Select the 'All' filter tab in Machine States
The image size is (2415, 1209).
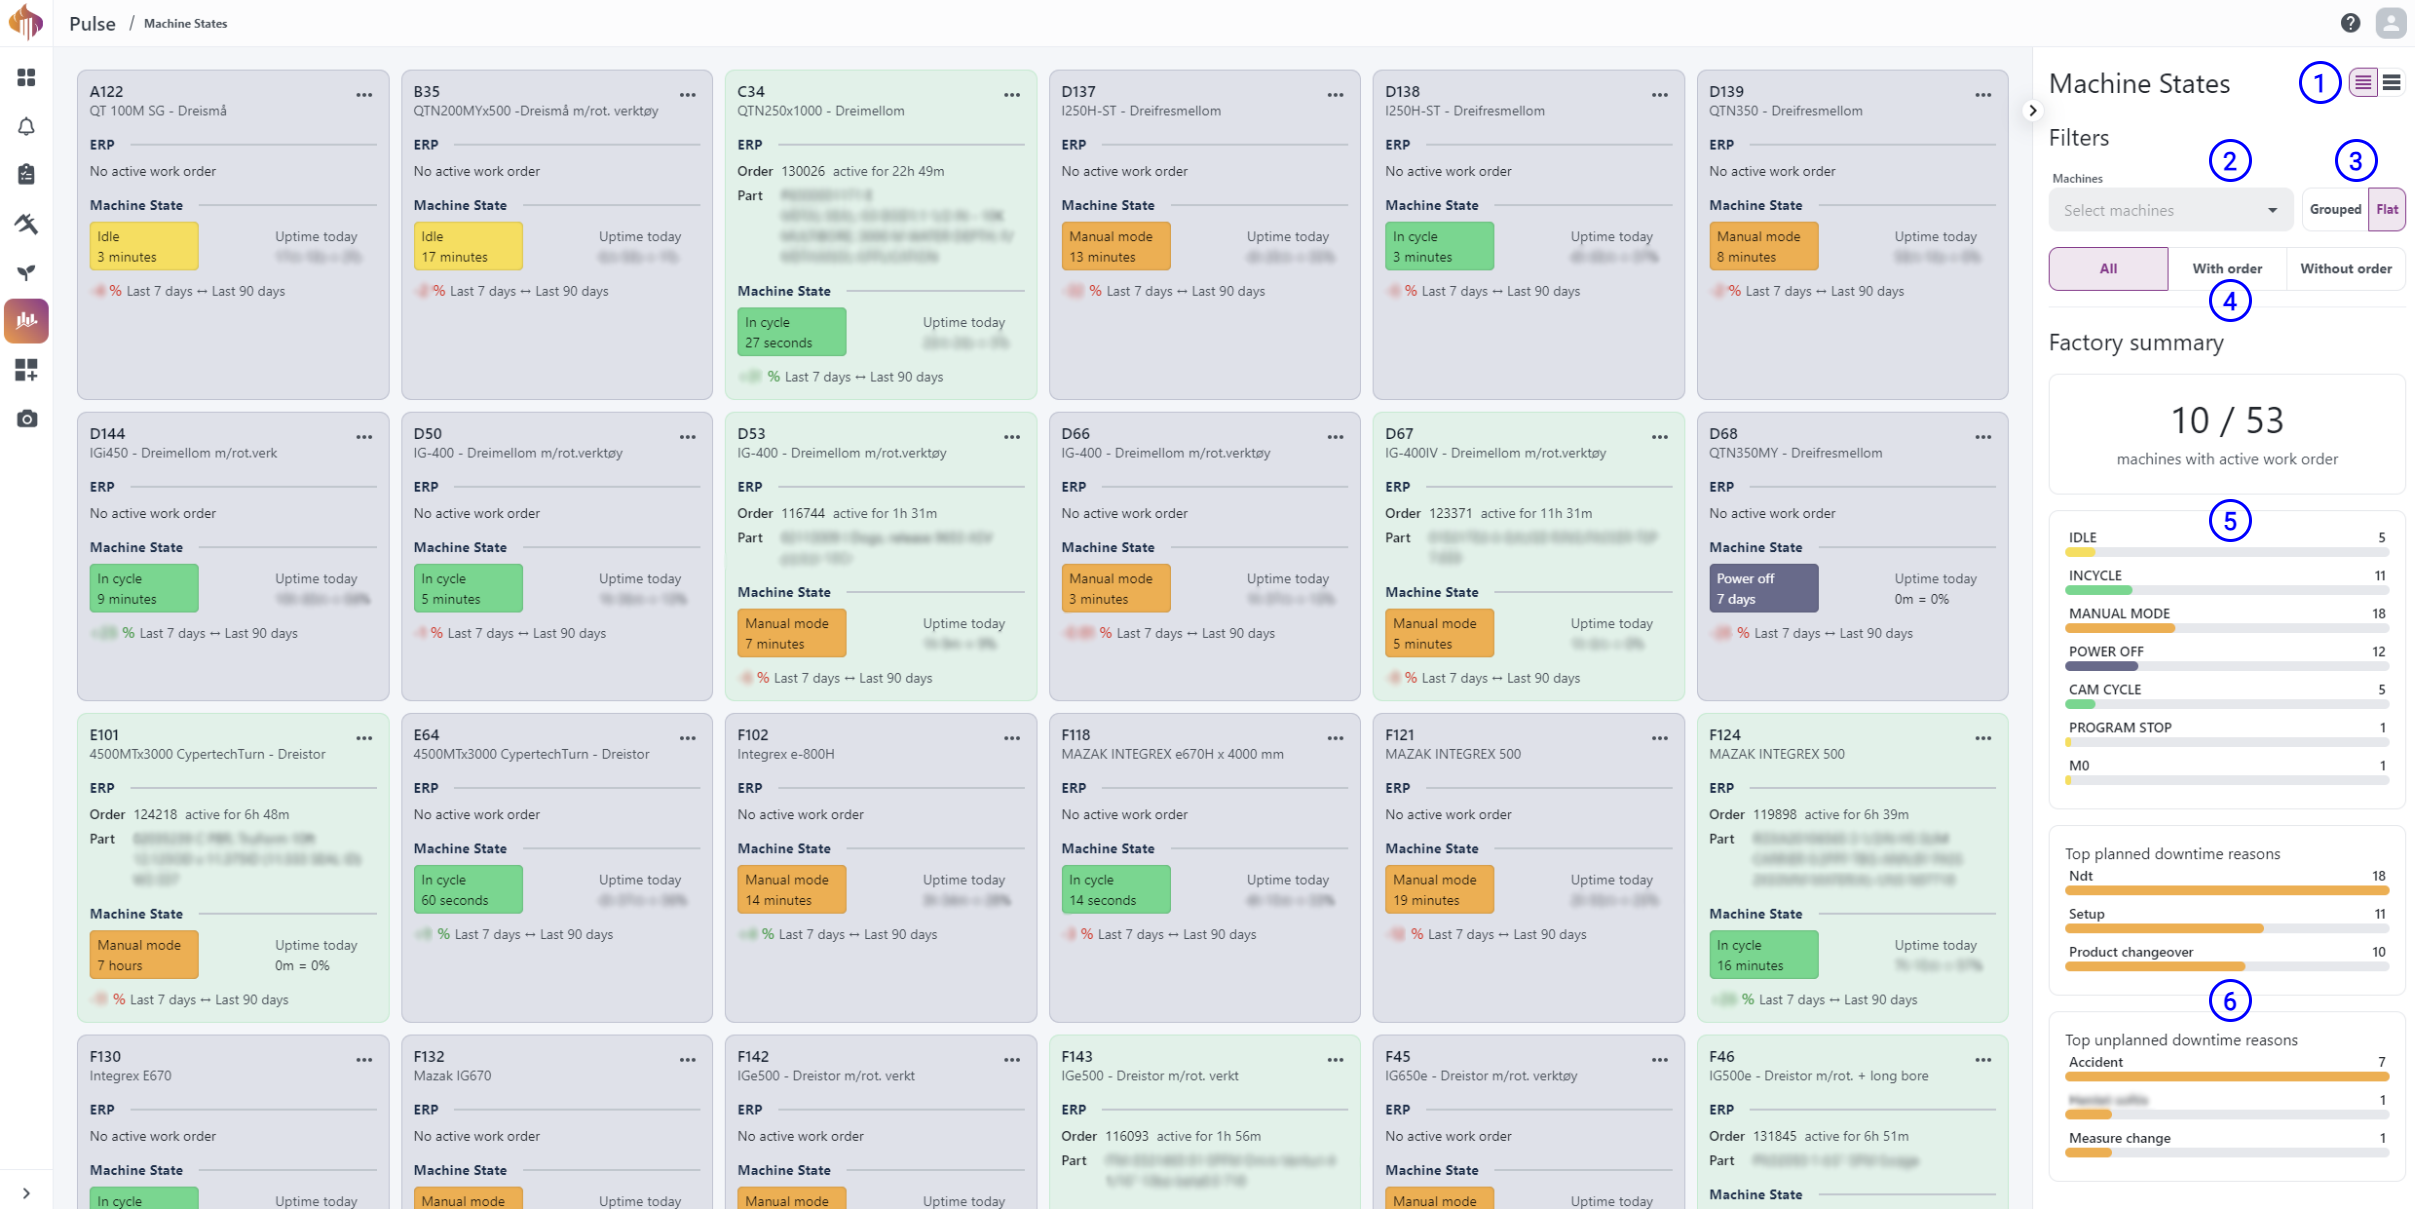[x=2105, y=268]
